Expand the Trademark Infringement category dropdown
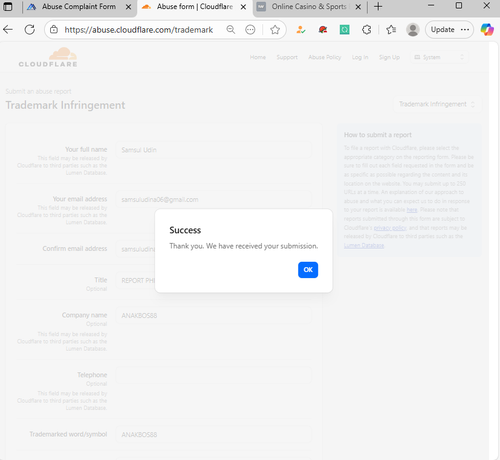This screenshot has width=500, height=460. click(x=437, y=104)
